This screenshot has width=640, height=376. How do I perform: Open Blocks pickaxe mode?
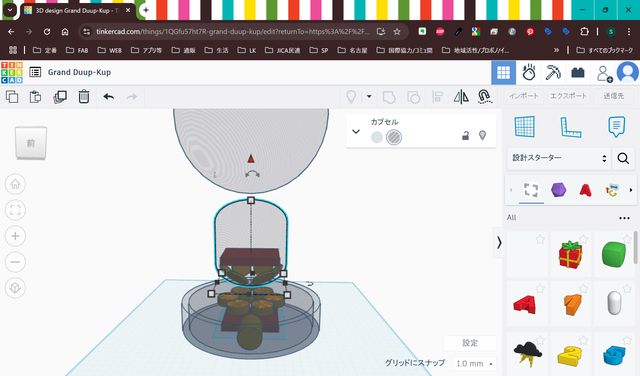coord(553,73)
